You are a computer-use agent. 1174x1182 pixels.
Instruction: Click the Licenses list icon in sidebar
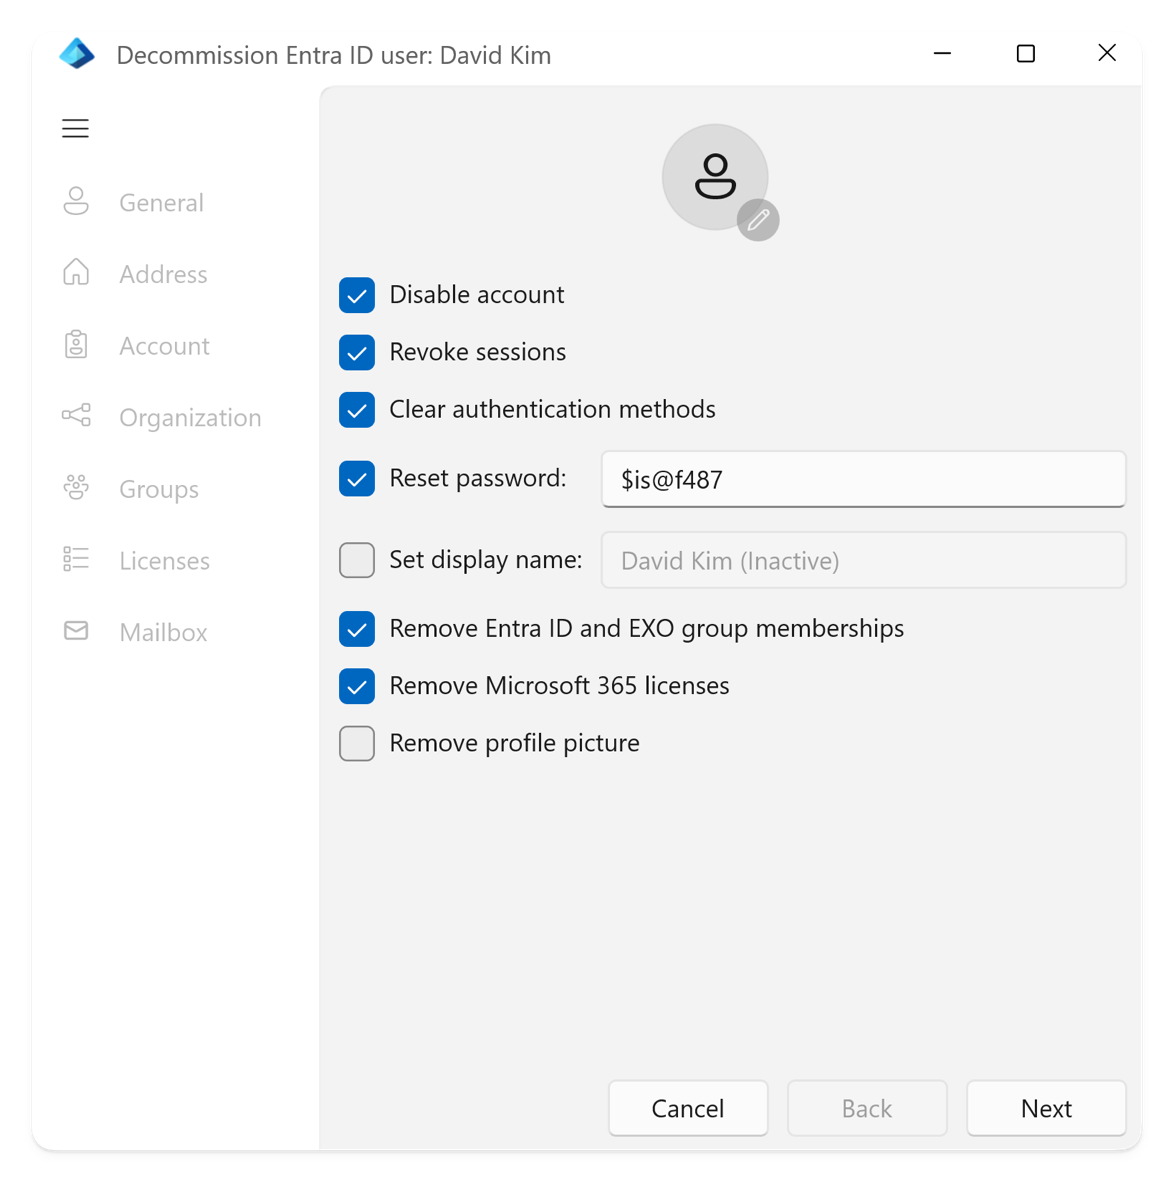click(76, 559)
